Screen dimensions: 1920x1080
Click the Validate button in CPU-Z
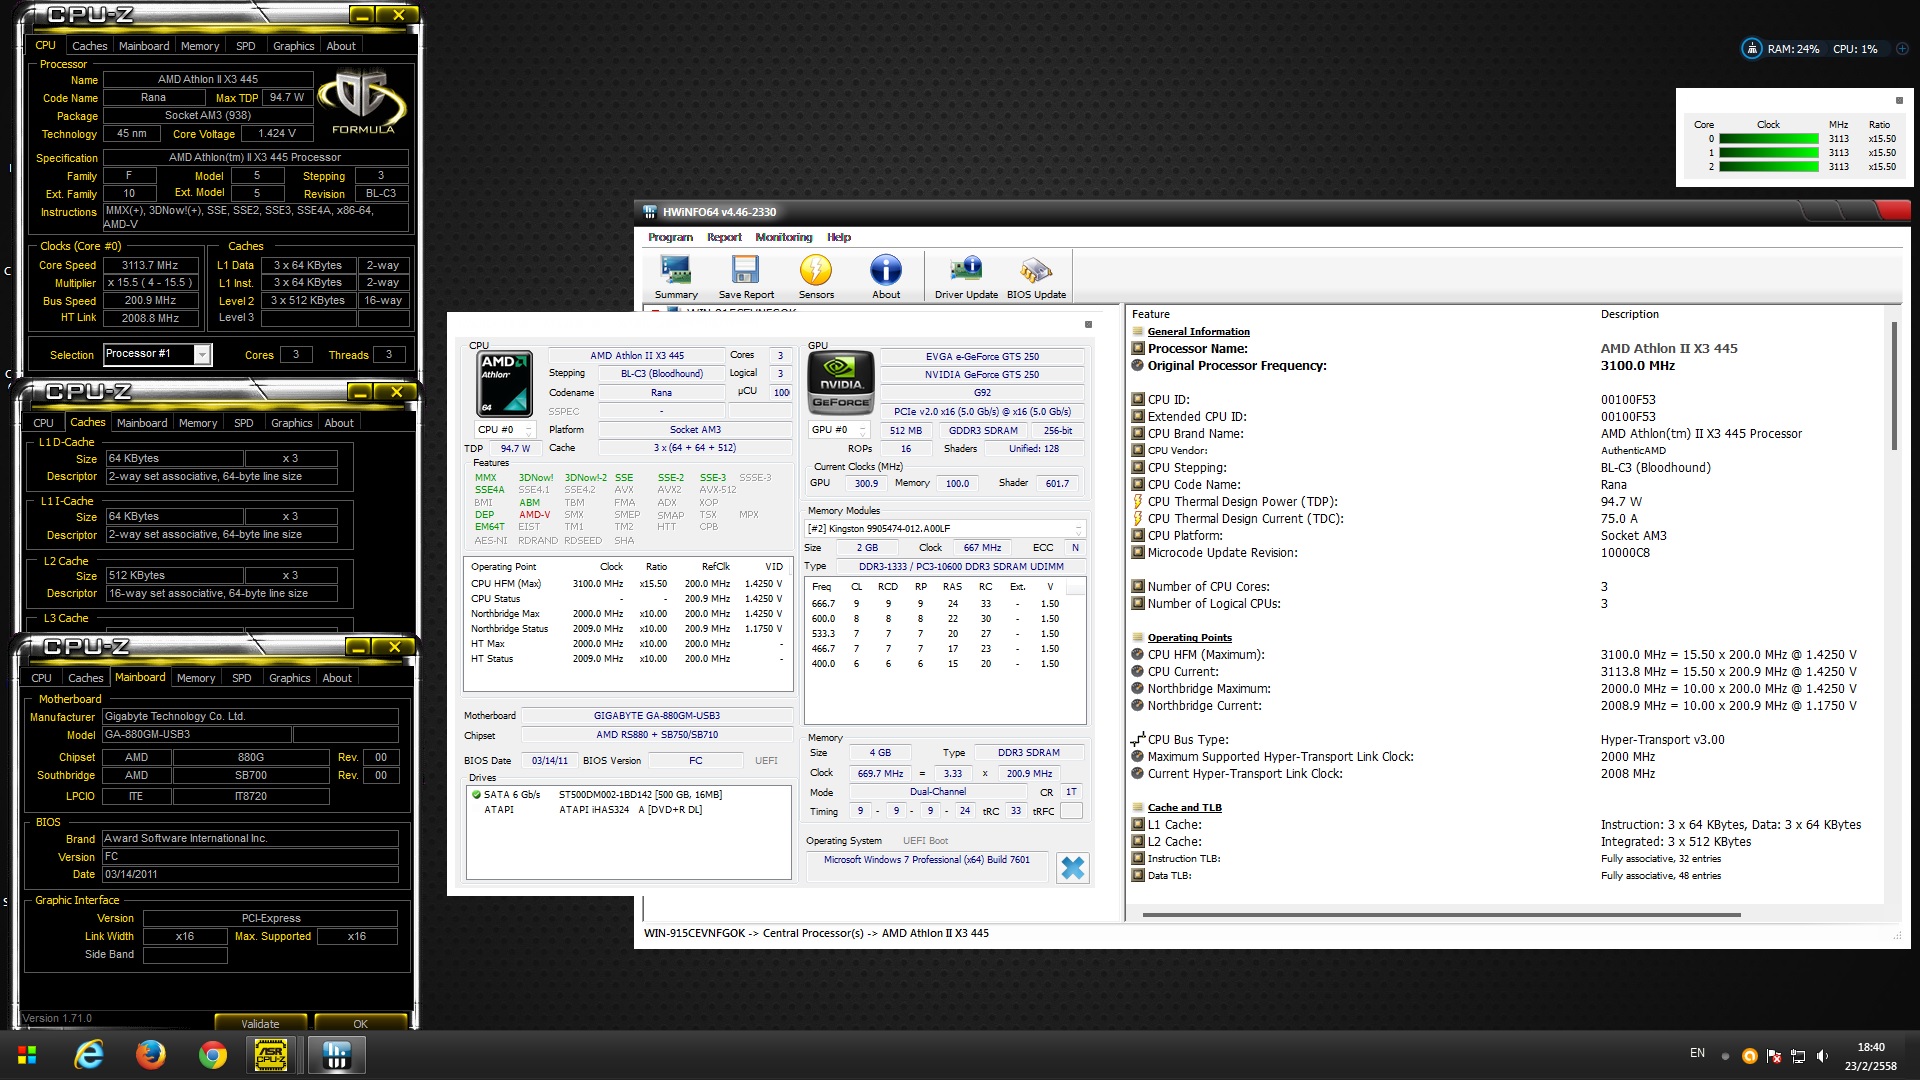click(x=260, y=1023)
